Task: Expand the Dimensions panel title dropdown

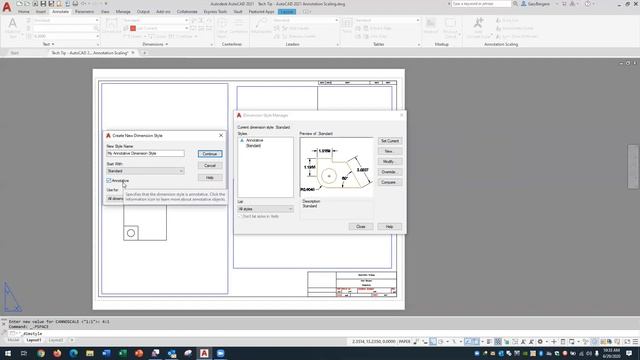Action: 155,44
